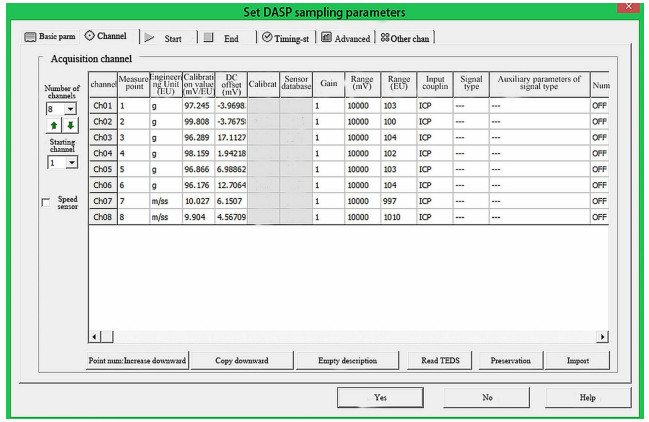Select the Ch02 row header
This screenshot has width=649, height=422.
click(x=103, y=122)
